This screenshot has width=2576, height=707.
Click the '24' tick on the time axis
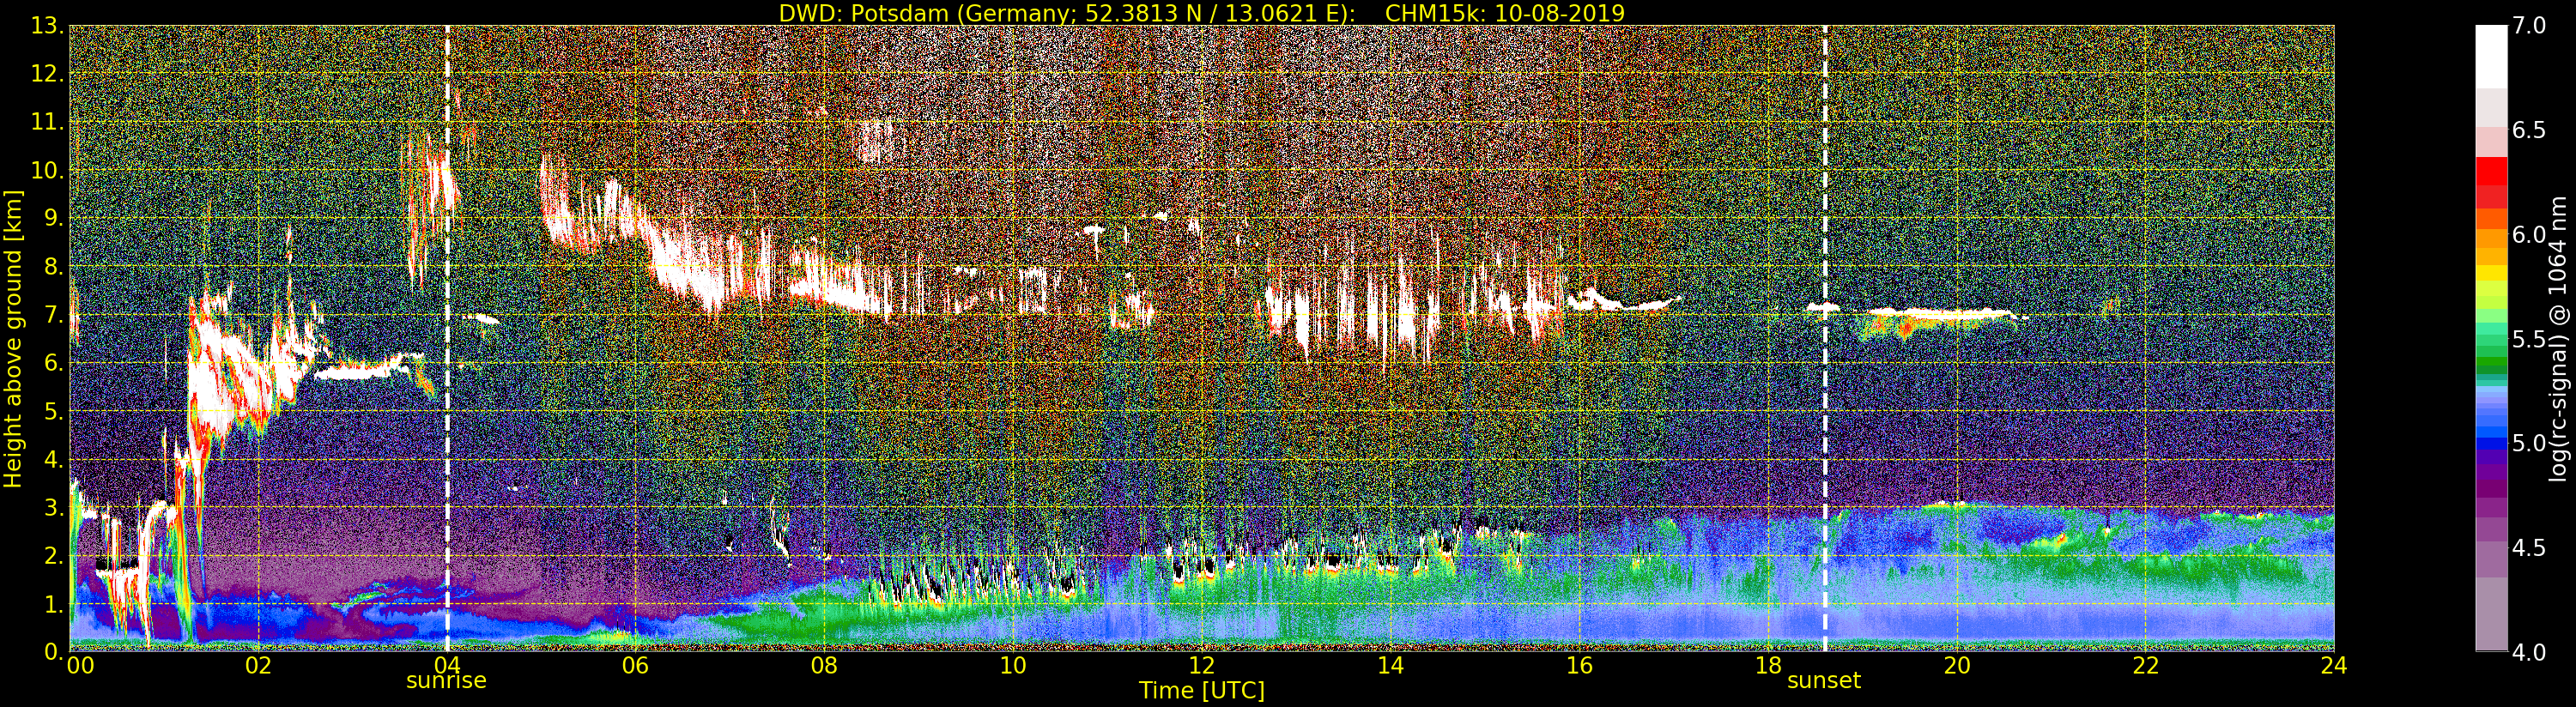[x=2334, y=666]
